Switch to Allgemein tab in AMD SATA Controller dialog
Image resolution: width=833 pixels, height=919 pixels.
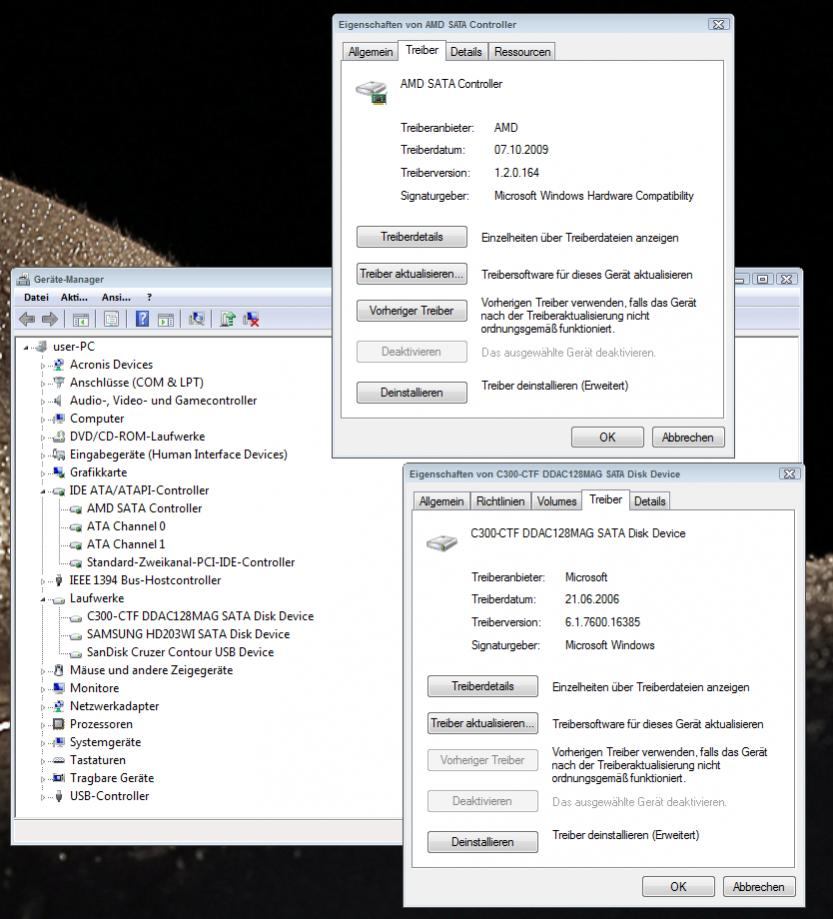tap(370, 52)
